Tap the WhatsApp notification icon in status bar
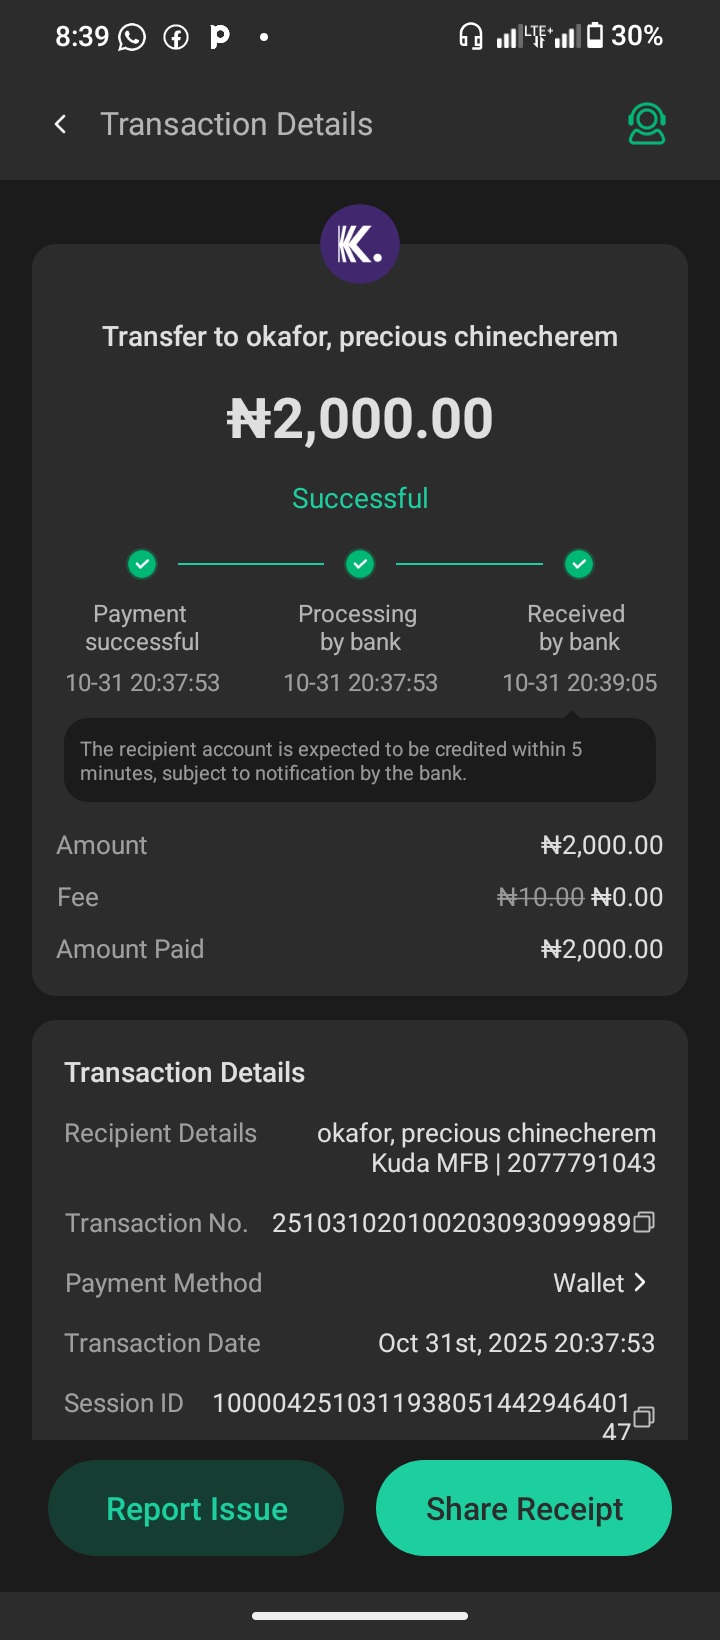Image resolution: width=720 pixels, height=1640 pixels. pyautogui.click(x=132, y=38)
